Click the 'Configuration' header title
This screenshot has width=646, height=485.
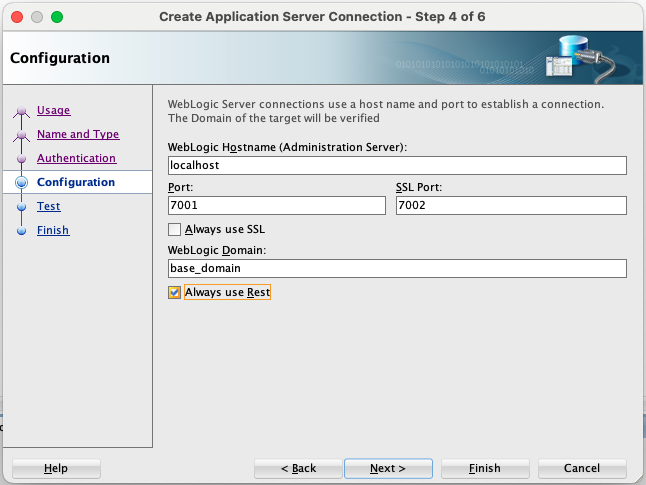pyautogui.click(x=60, y=58)
